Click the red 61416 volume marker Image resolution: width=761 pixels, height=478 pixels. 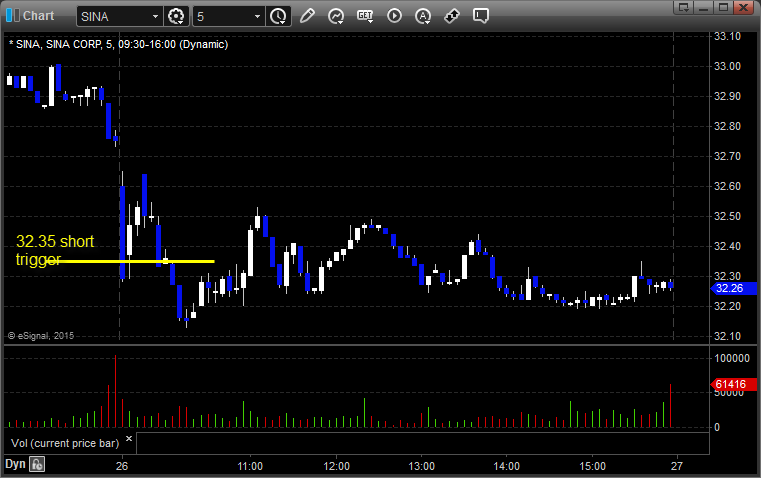[x=733, y=384]
